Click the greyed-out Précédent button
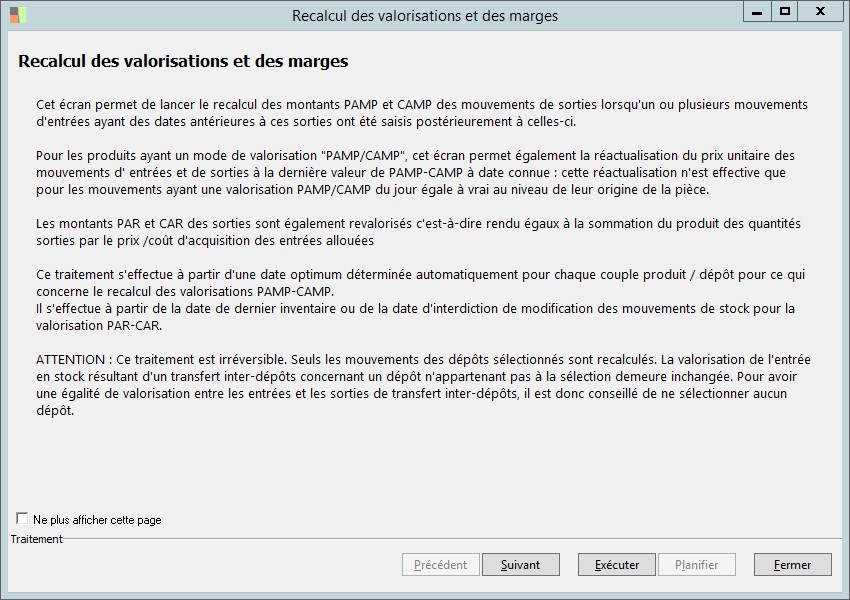Image resolution: width=850 pixels, height=600 pixels. (x=440, y=565)
